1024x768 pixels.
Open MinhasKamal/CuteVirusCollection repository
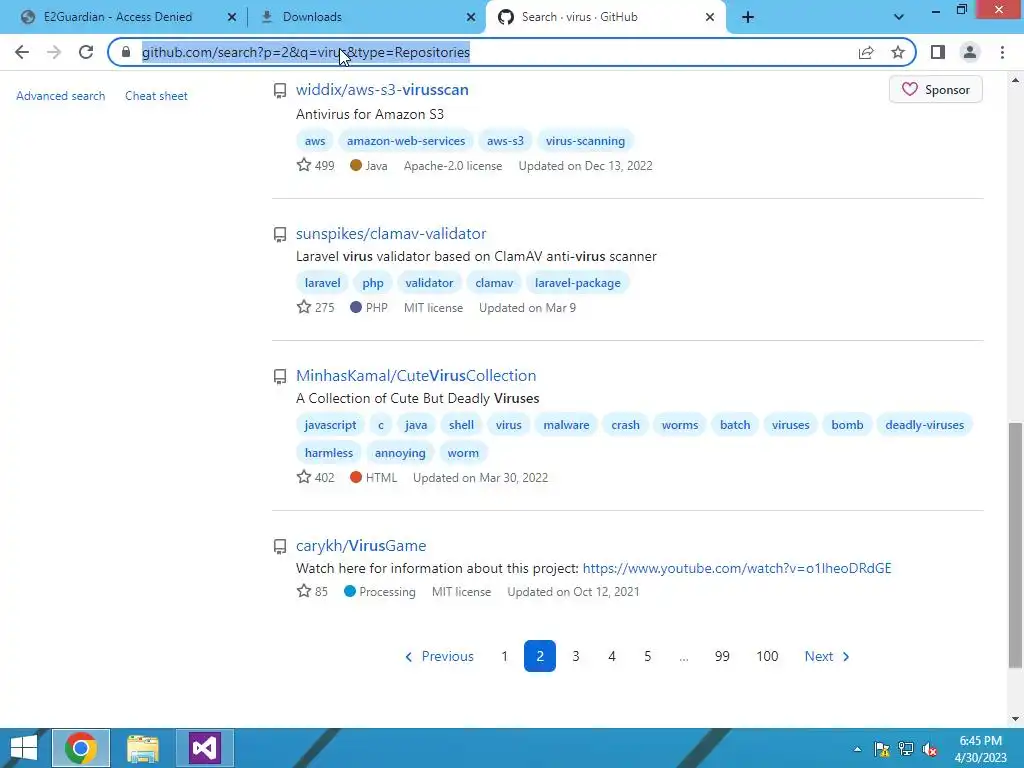(416, 376)
